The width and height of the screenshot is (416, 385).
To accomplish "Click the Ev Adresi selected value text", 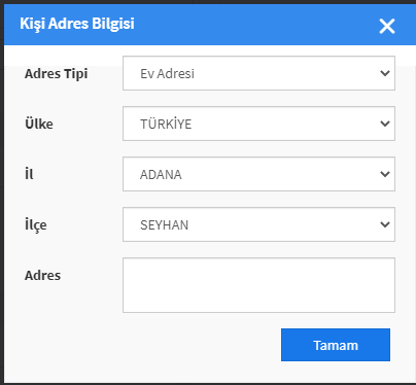I will pos(167,74).
